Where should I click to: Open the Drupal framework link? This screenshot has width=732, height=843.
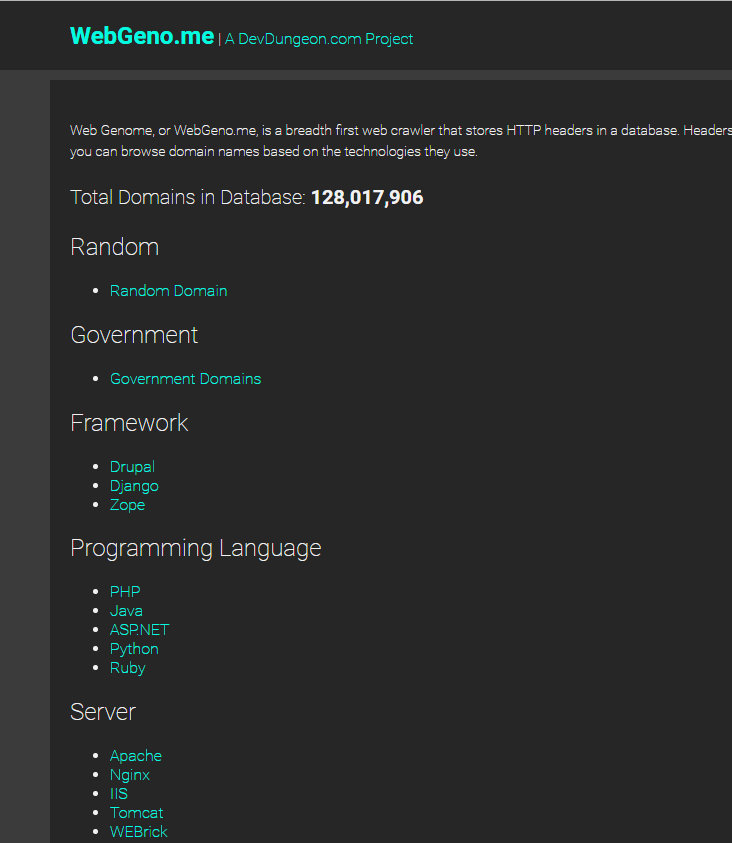click(132, 467)
